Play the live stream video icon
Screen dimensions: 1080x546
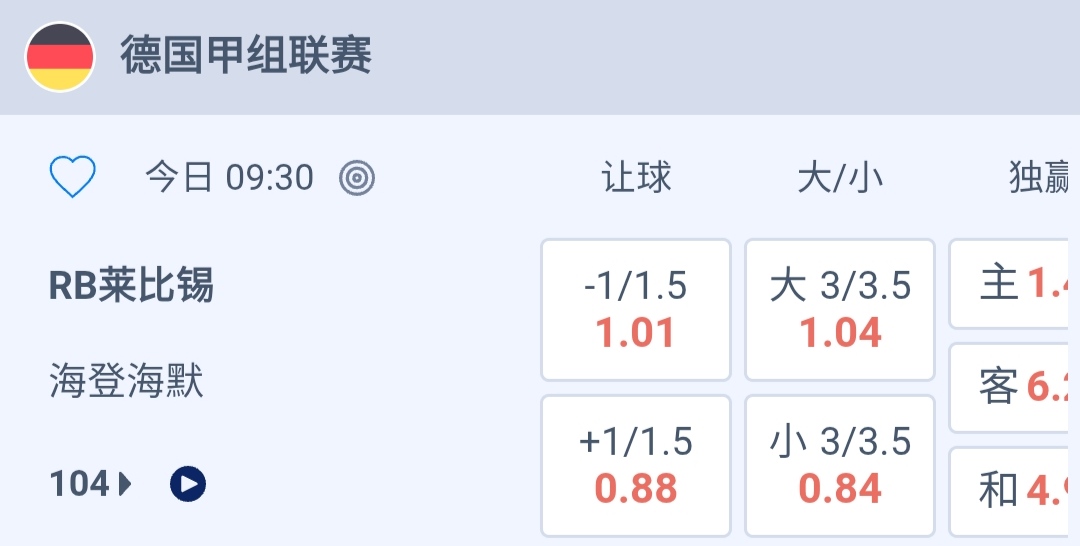[188, 485]
